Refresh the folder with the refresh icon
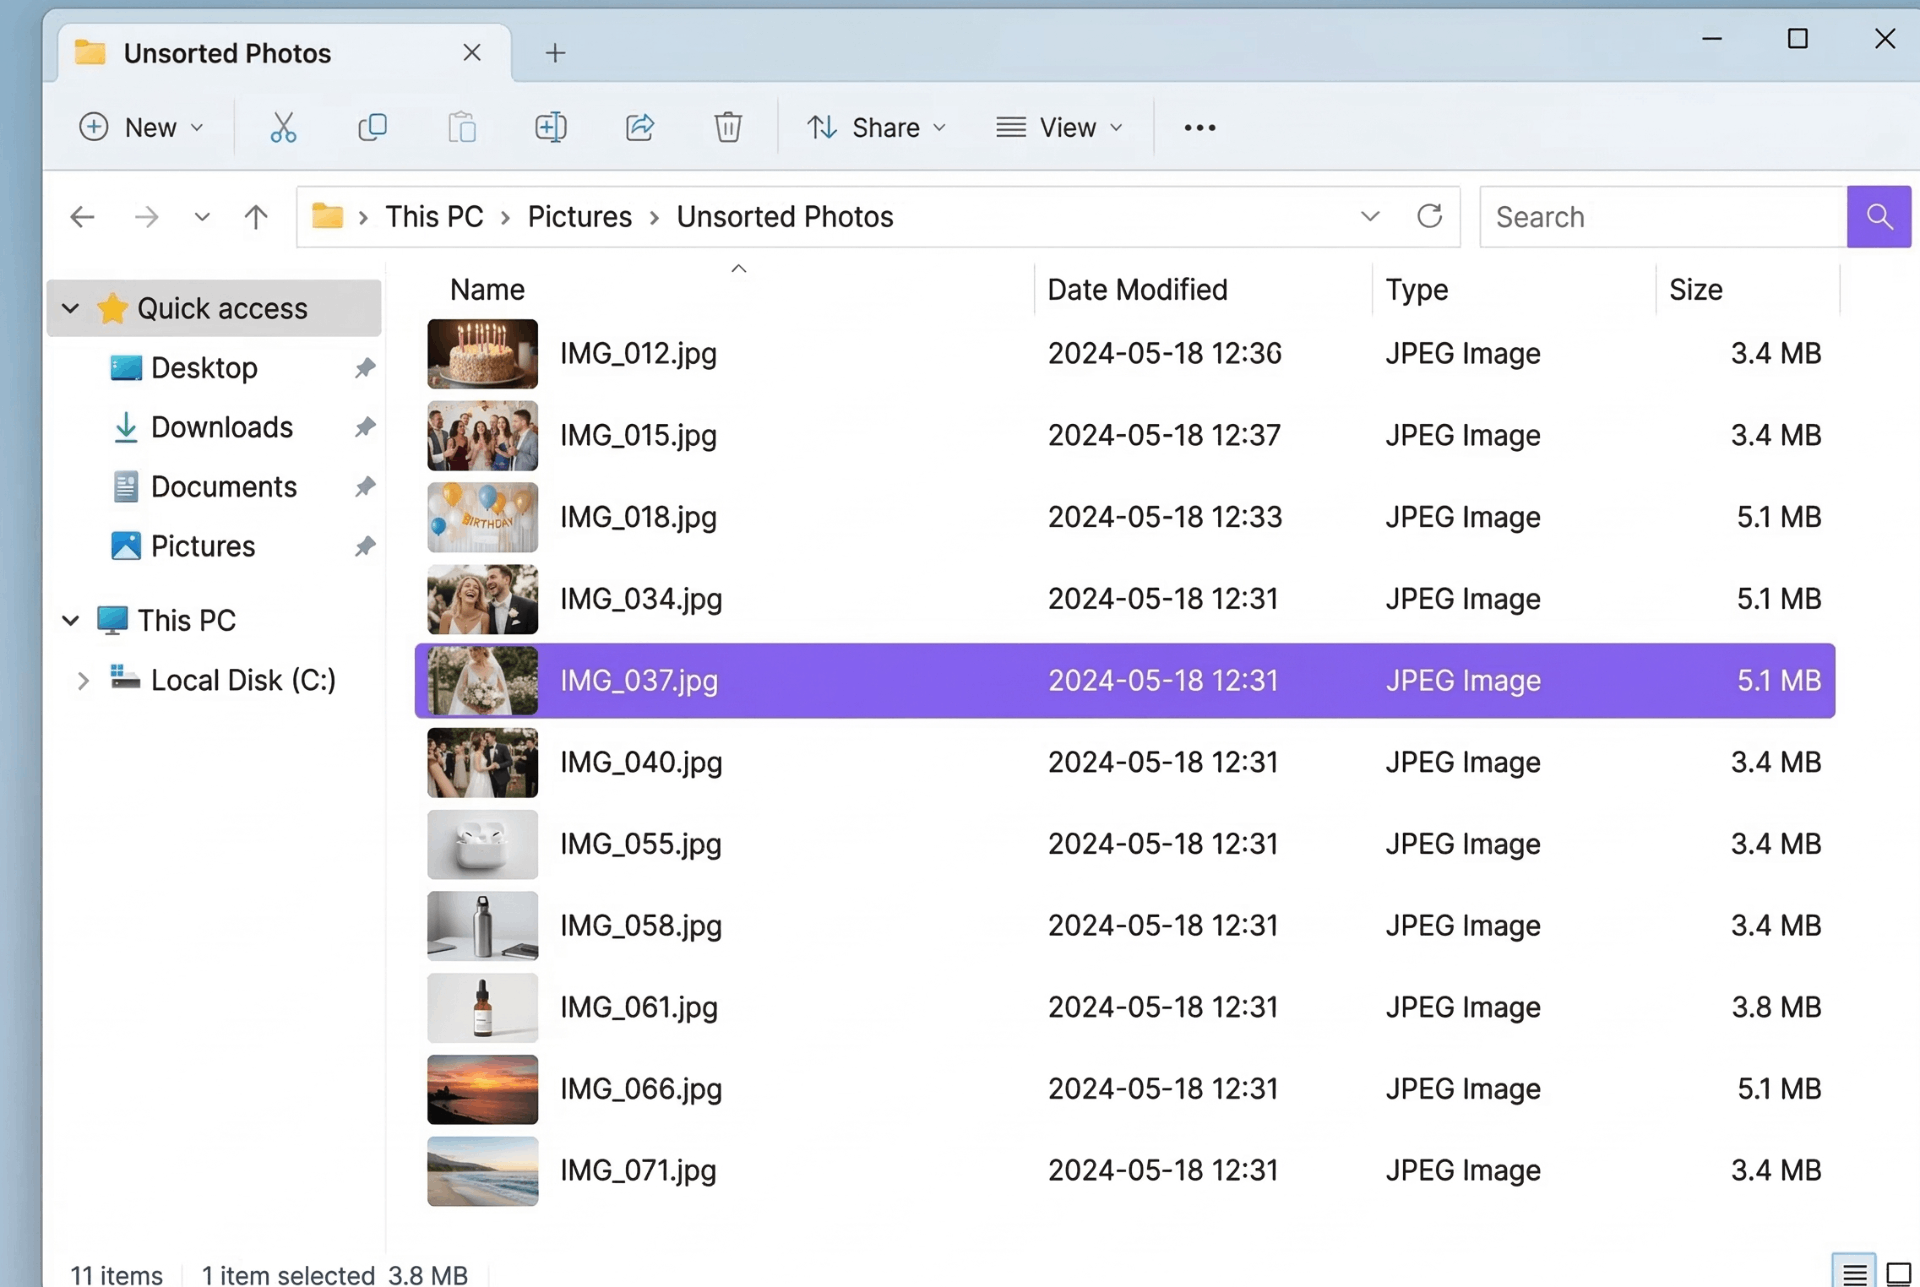The width and height of the screenshot is (1920, 1287). pyautogui.click(x=1430, y=216)
